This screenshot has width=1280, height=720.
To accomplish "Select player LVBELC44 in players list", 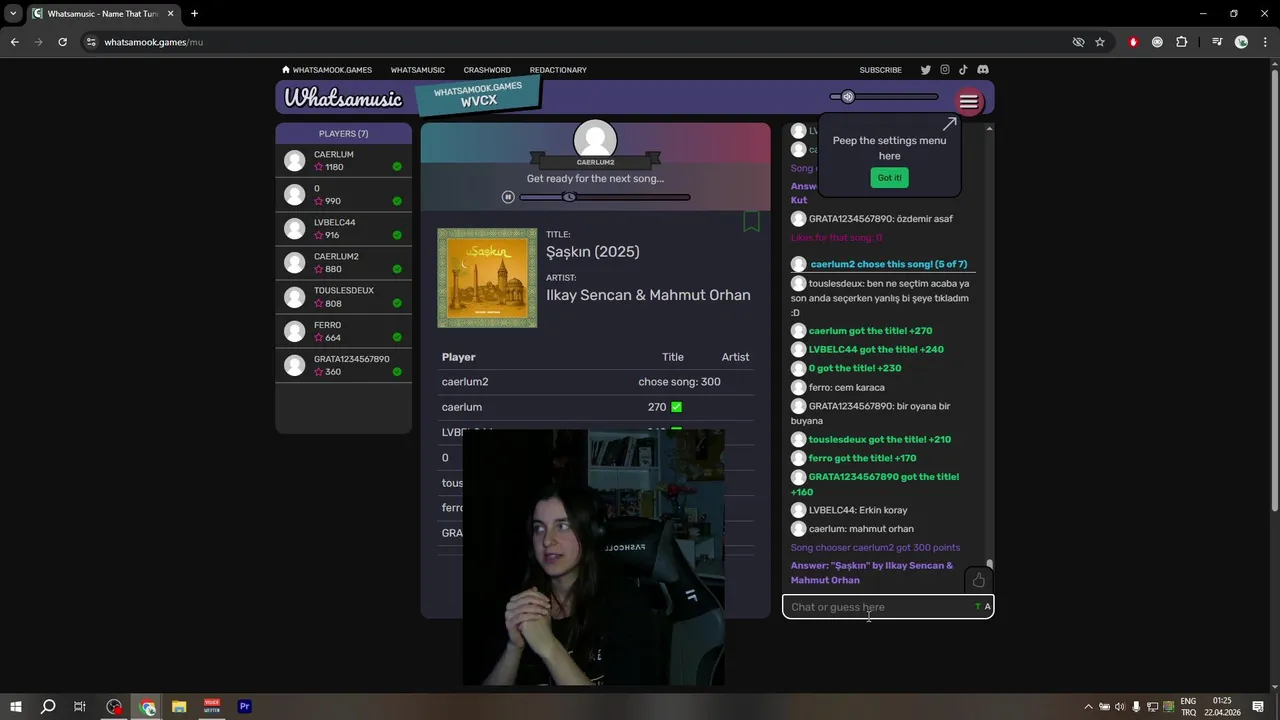I will (343, 229).
